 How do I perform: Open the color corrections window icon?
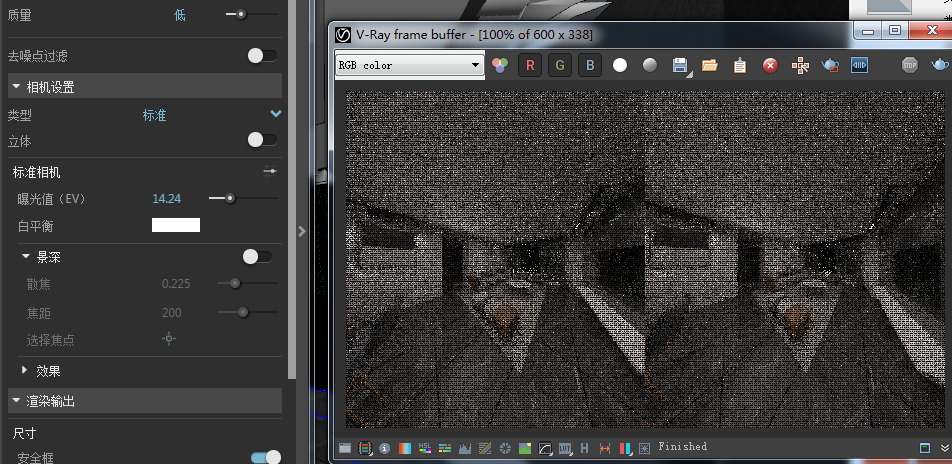coord(345,448)
